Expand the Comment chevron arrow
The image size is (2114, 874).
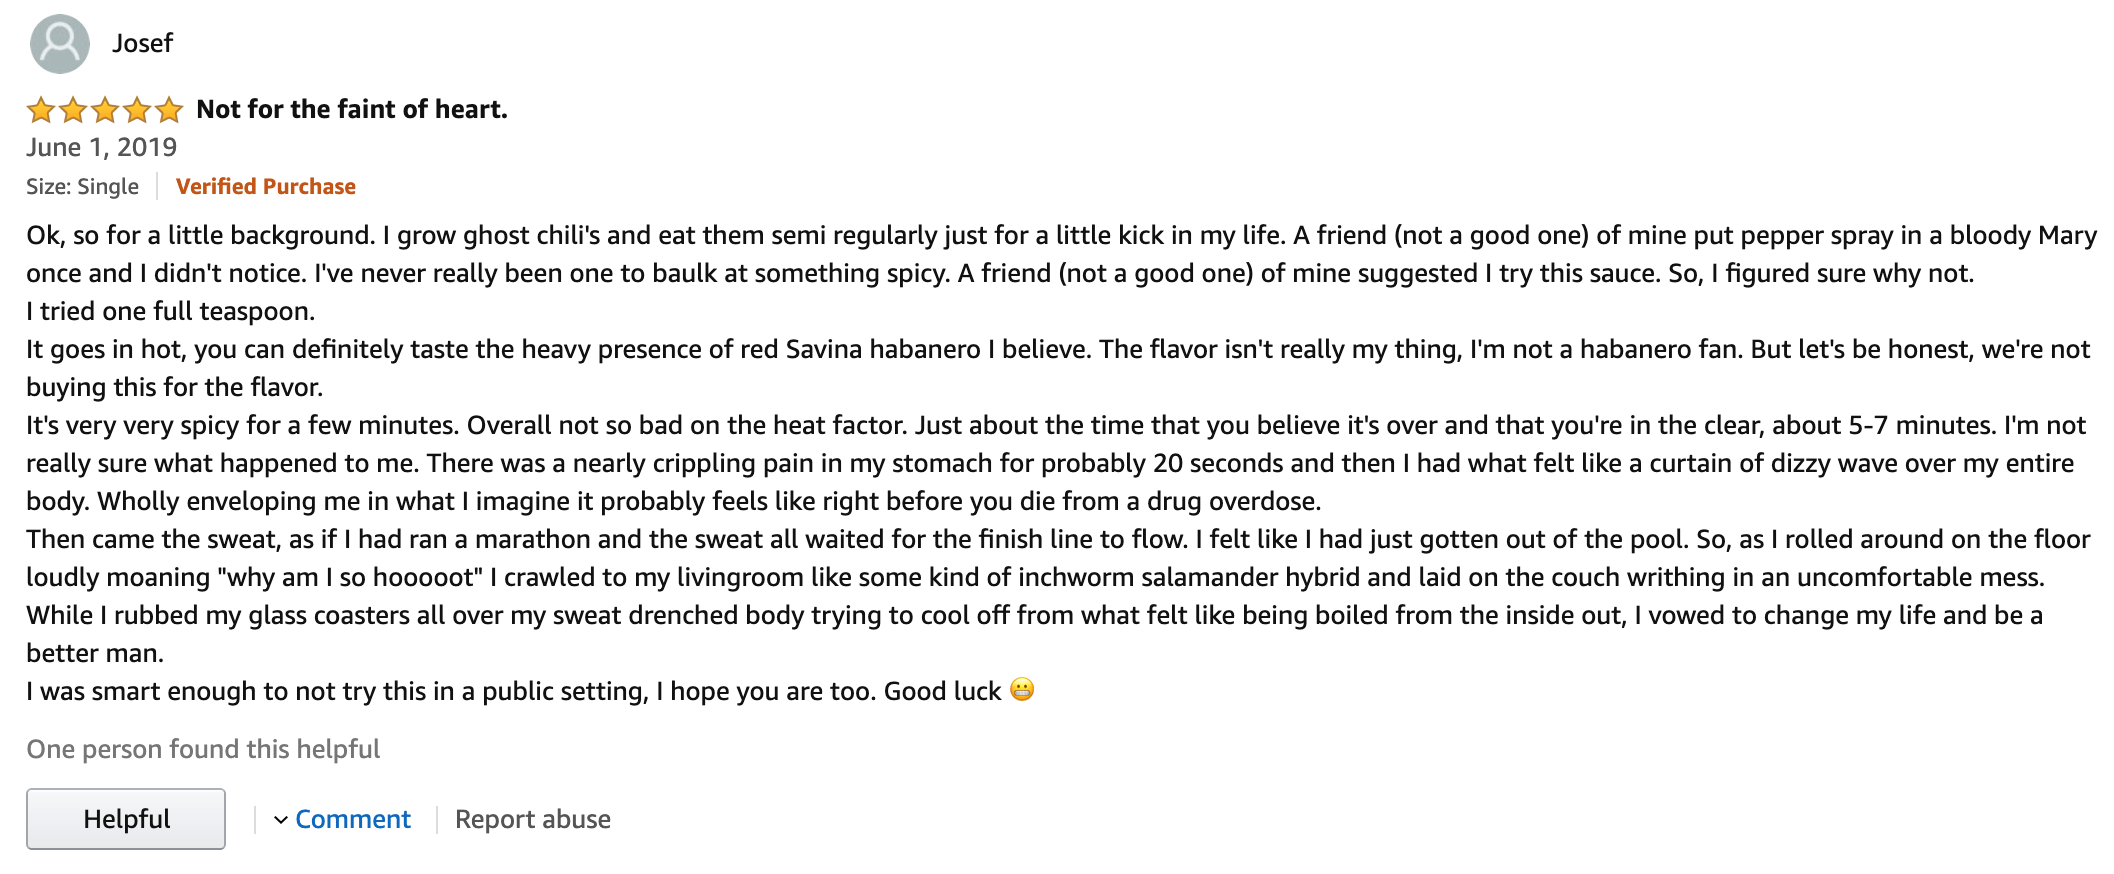[x=281, y=820]
